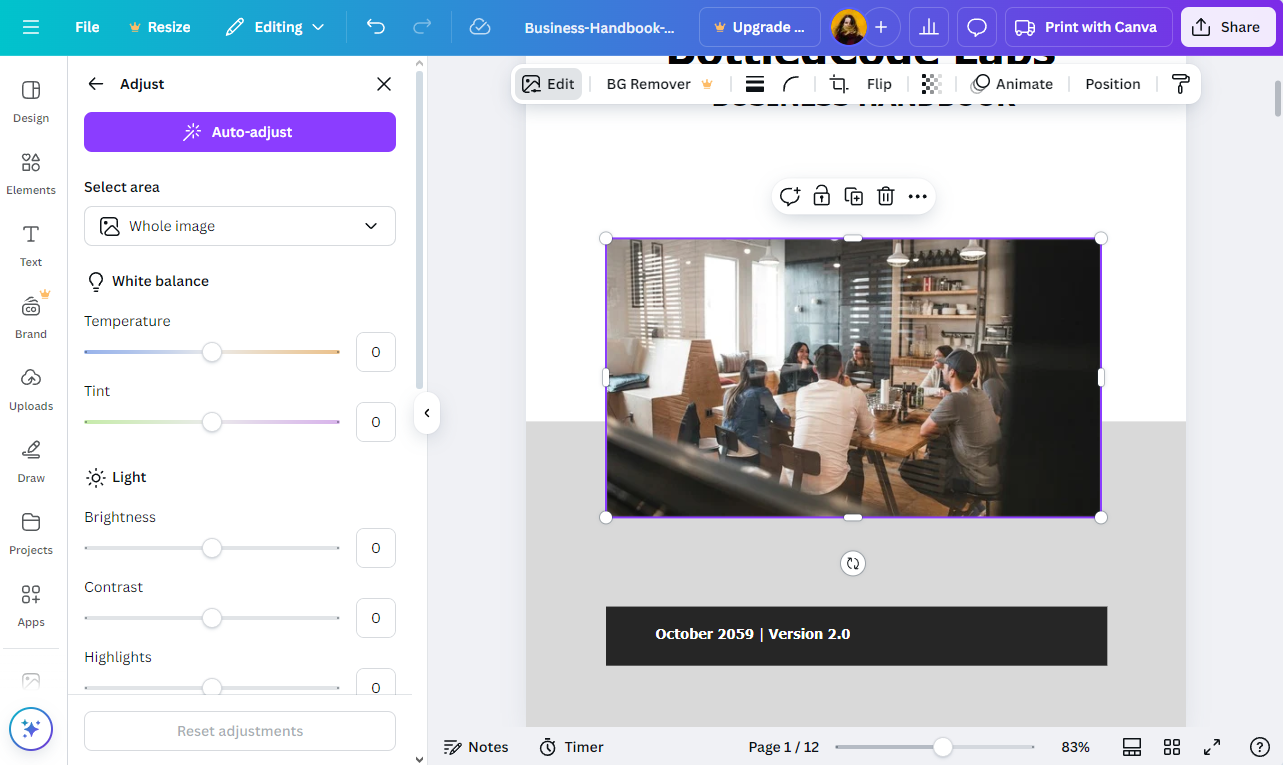
Task: Duplicate the selected image
Action: tap(854, 196)
